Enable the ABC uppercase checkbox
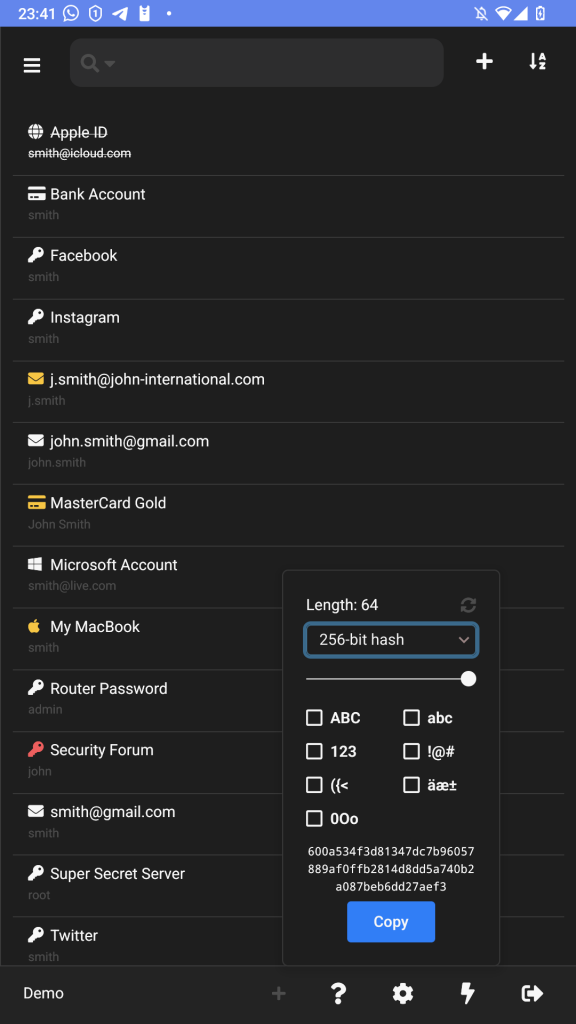Viewport: 576px width, 1024px height. pos(314,718)
